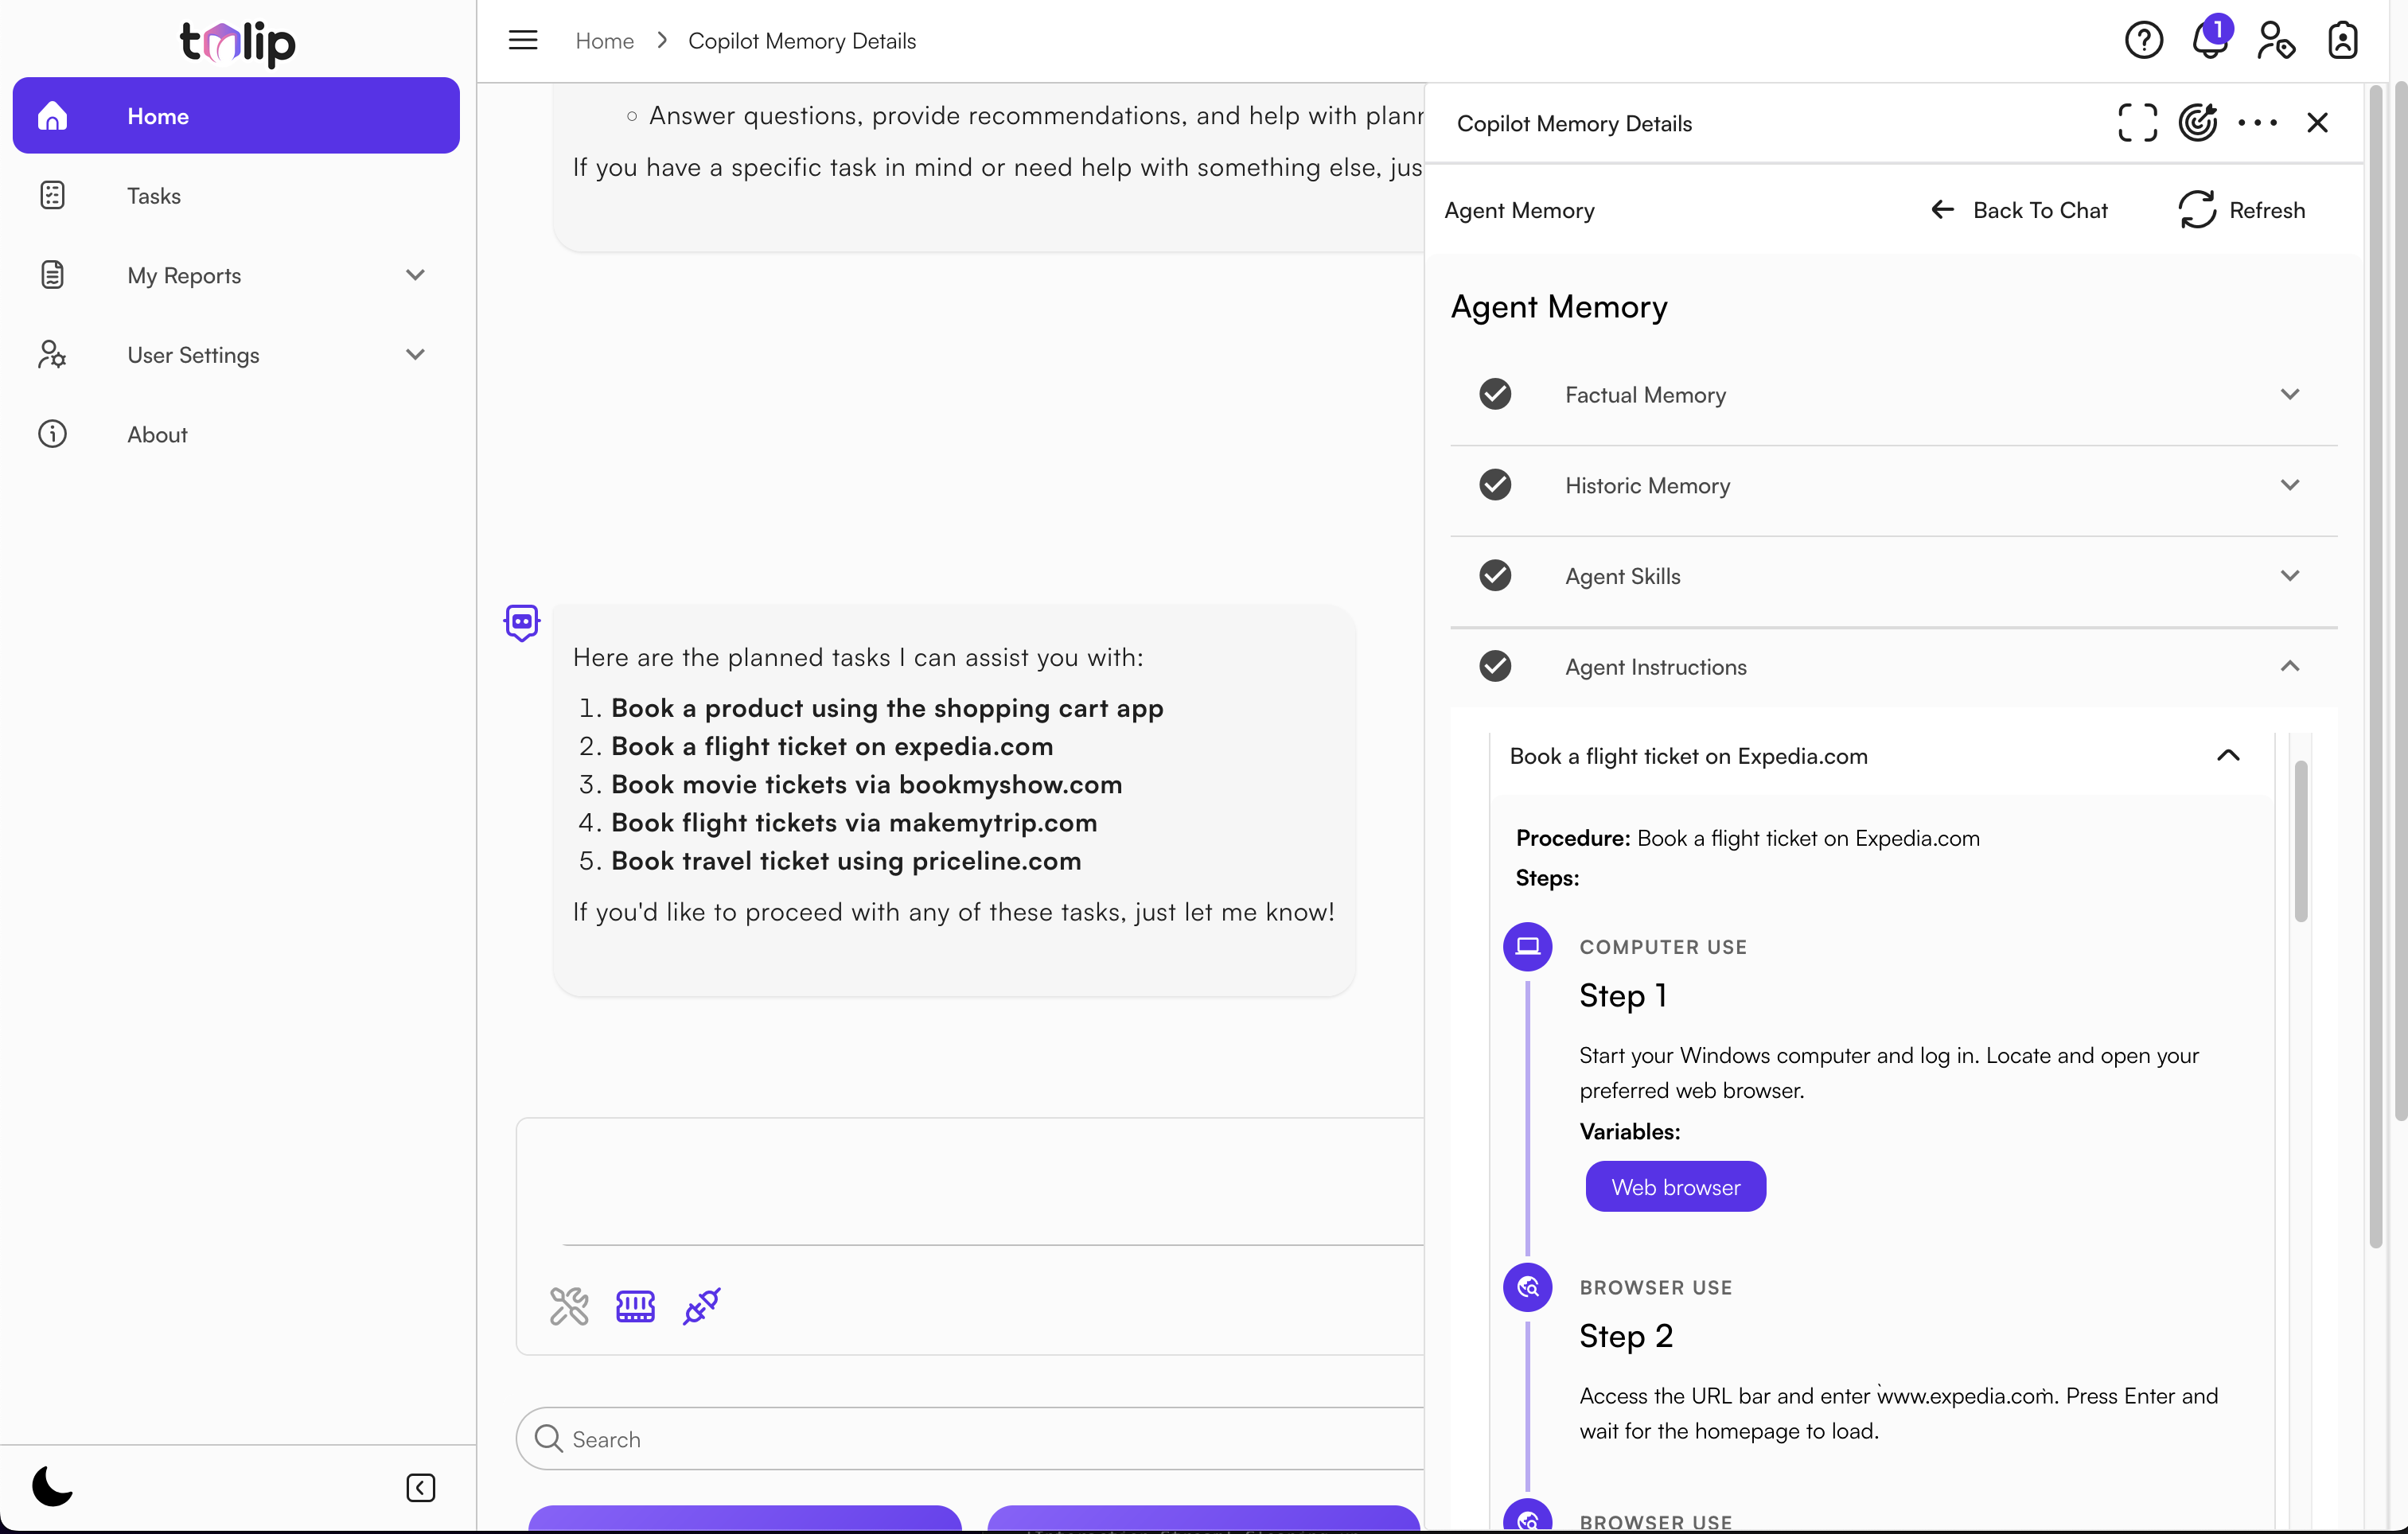Go to Home in sidebar
The width and height of the screenshot is (2408, 1534).
[236, 116]
